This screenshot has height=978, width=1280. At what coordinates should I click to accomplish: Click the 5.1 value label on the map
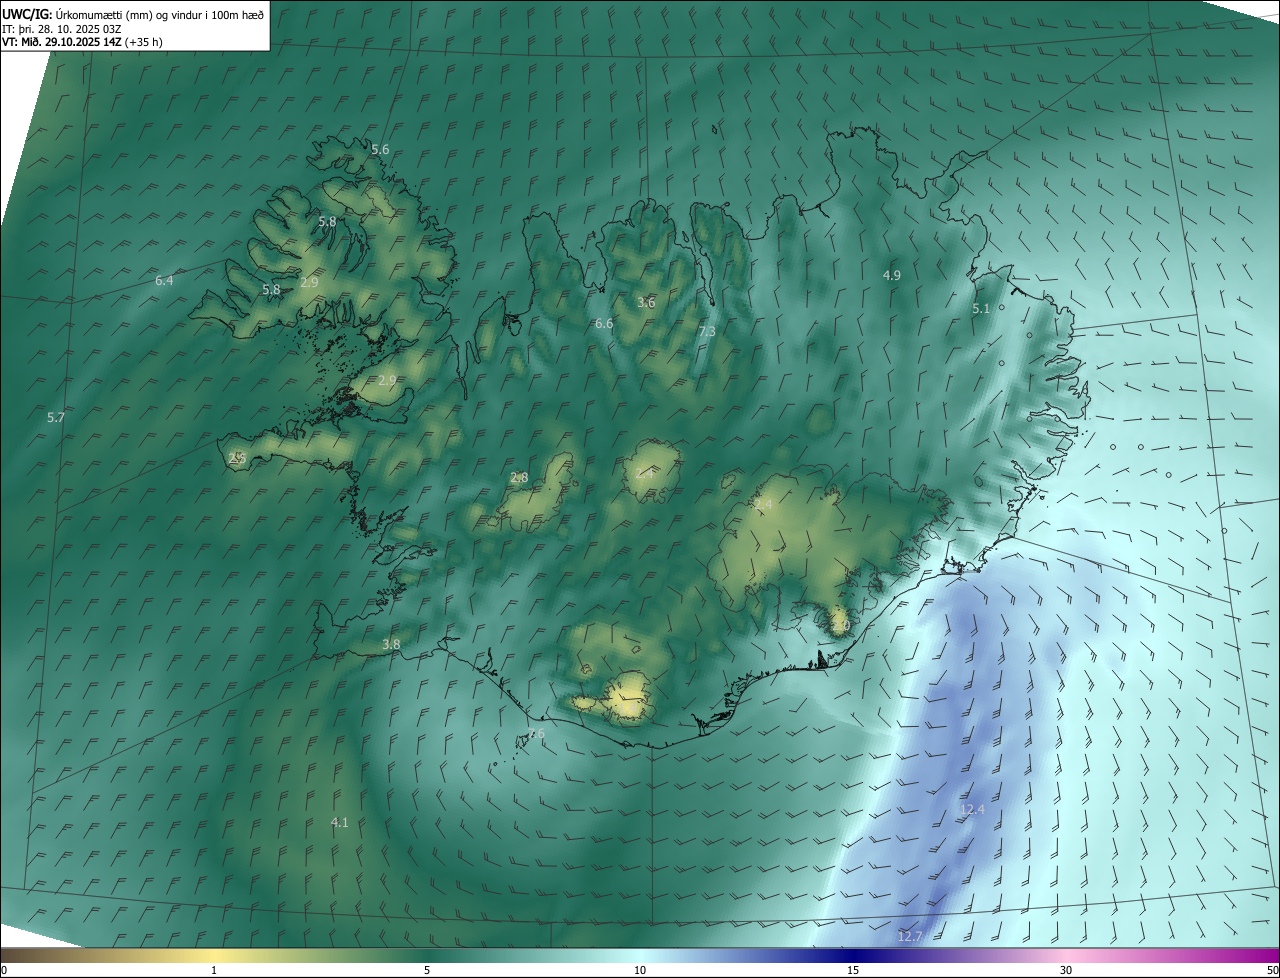981,309
